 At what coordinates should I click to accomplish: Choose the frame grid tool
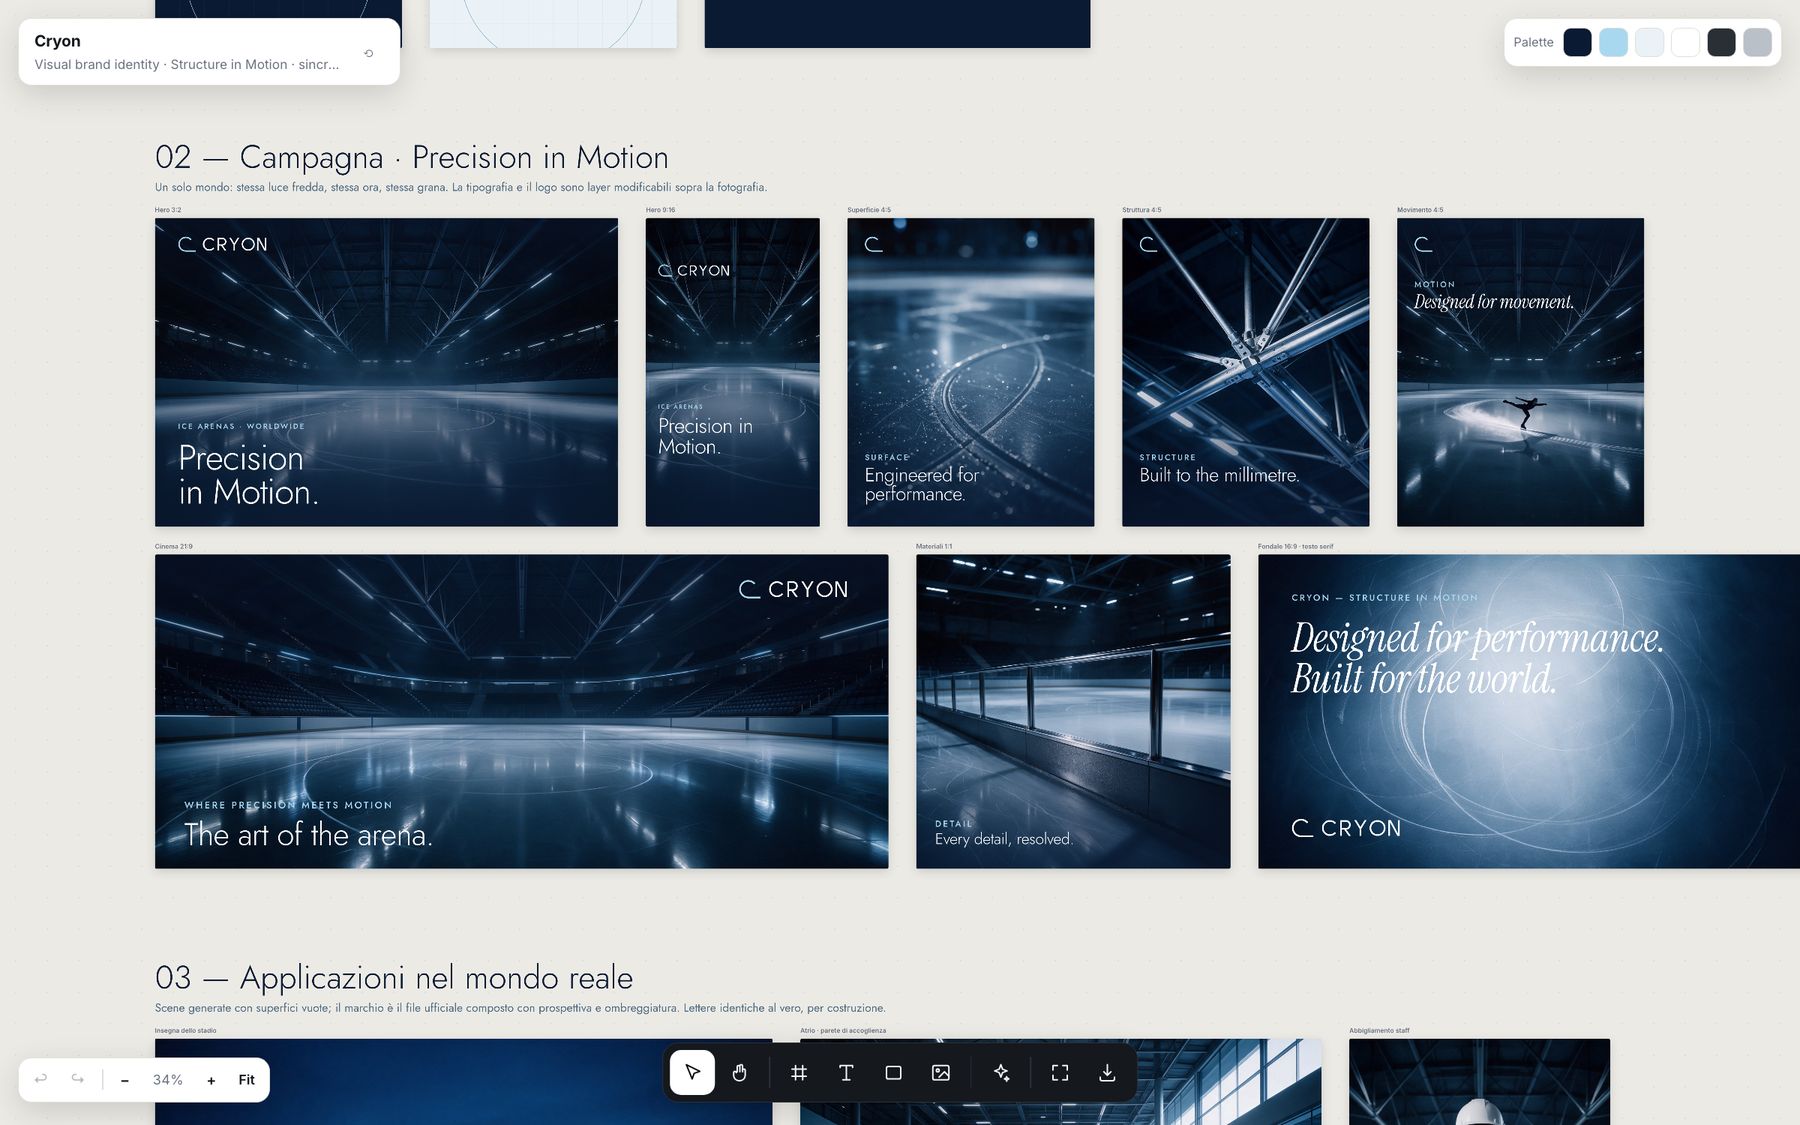pyautogui.click(x=799, y=1073)
